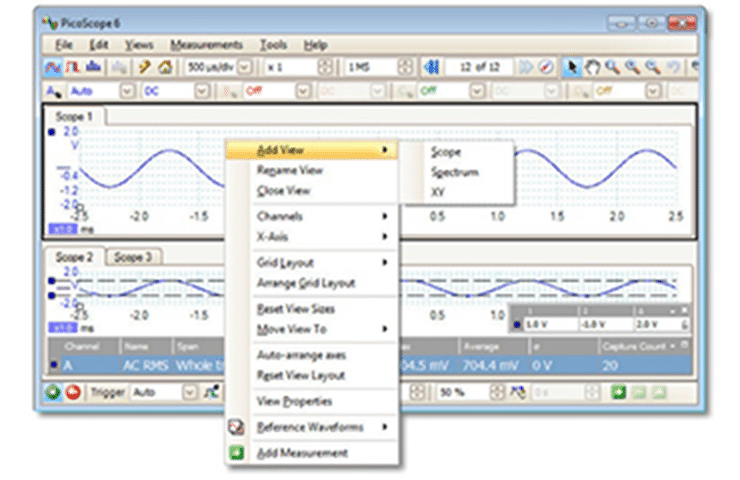740x480 pixels.
Task: Go to the next waveform buffer
Action: pyautogui.click(x=526, y=67)
